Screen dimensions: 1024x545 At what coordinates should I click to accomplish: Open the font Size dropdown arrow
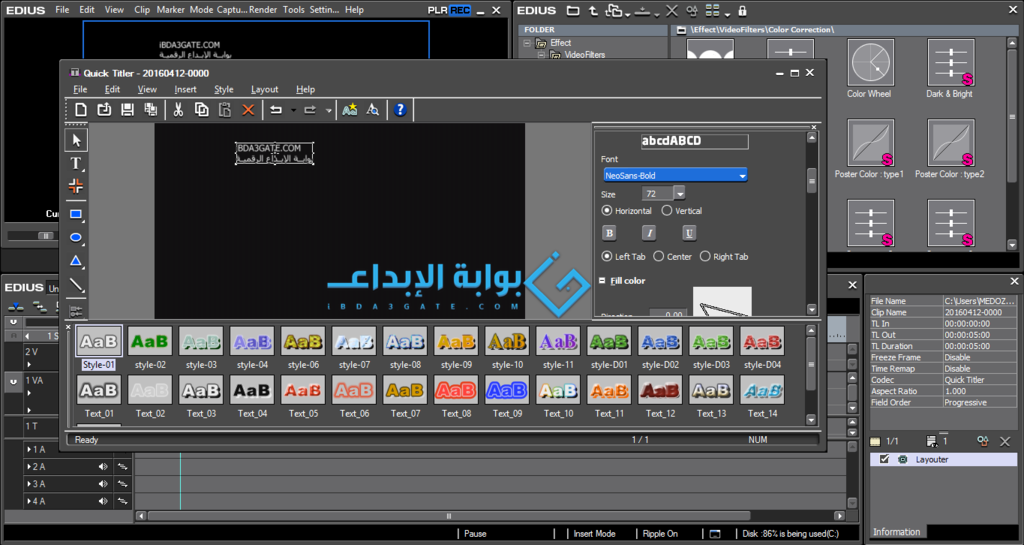[x=680, y=194]
